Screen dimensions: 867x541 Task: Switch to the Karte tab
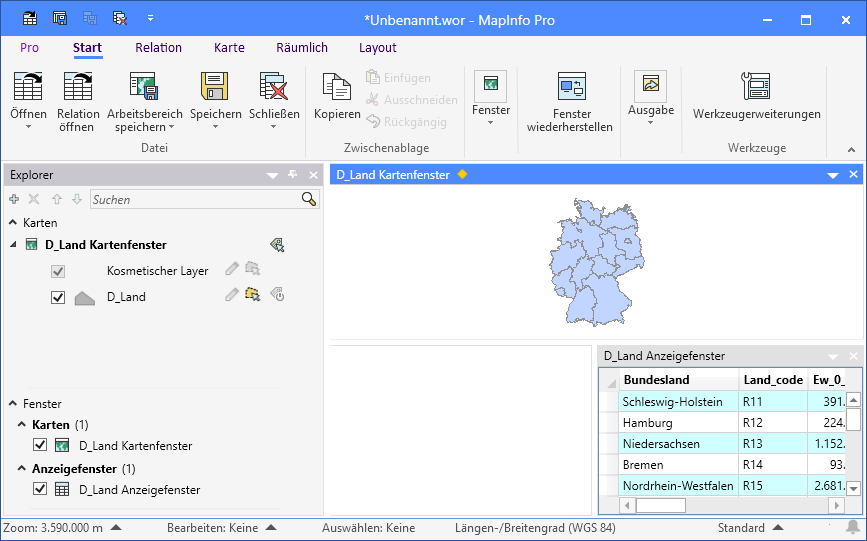[x=229, y=48]
